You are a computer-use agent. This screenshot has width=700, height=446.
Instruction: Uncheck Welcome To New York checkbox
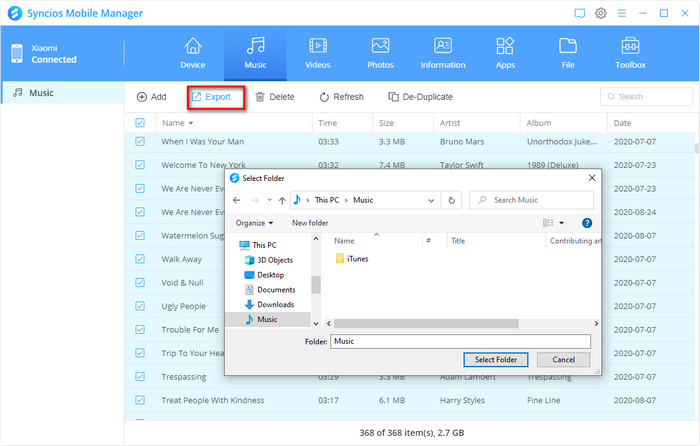coord(140,165)
